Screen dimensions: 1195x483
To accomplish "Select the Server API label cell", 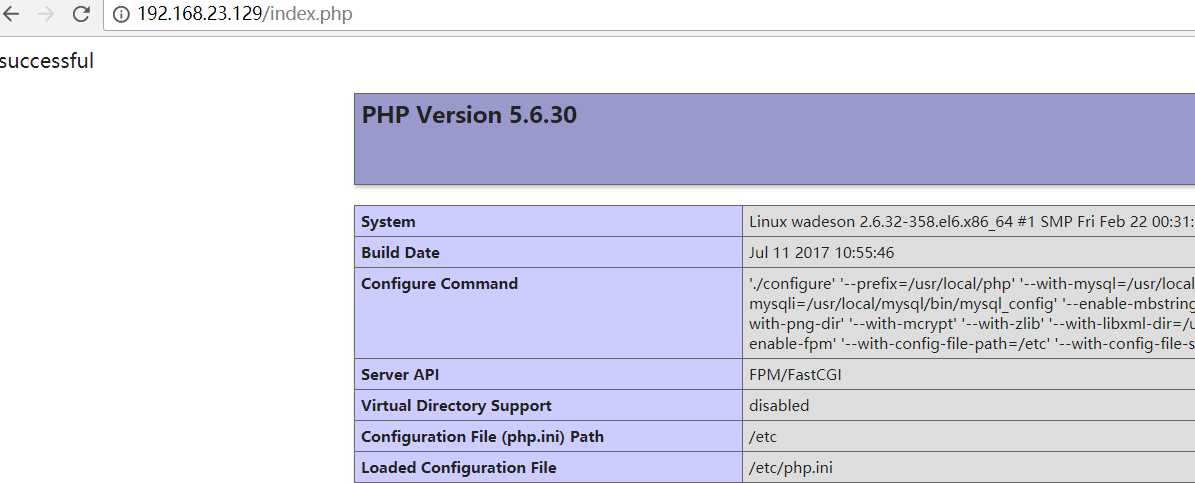I will (400, 375).
